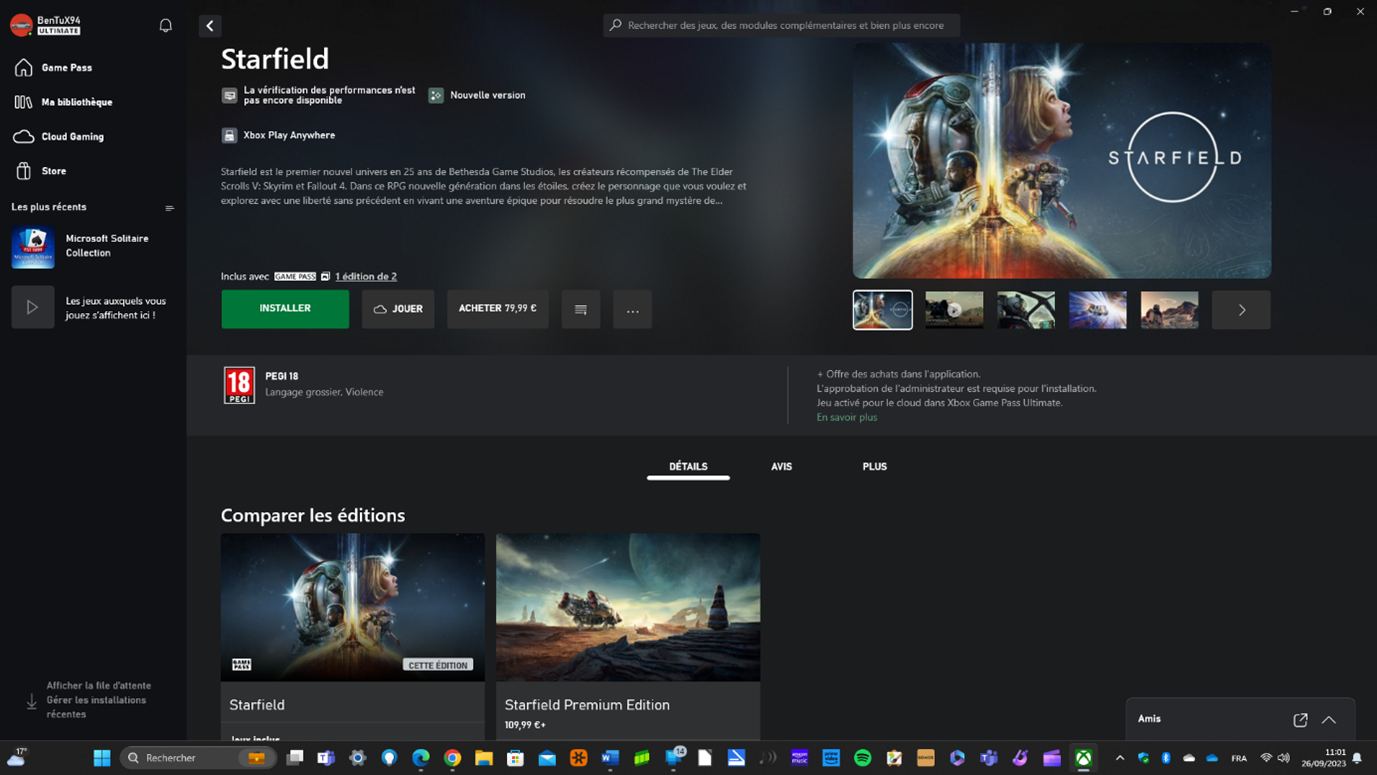The image size is (1377, 775).
Task: Click the game search field
Action: [x=782, y=25]
